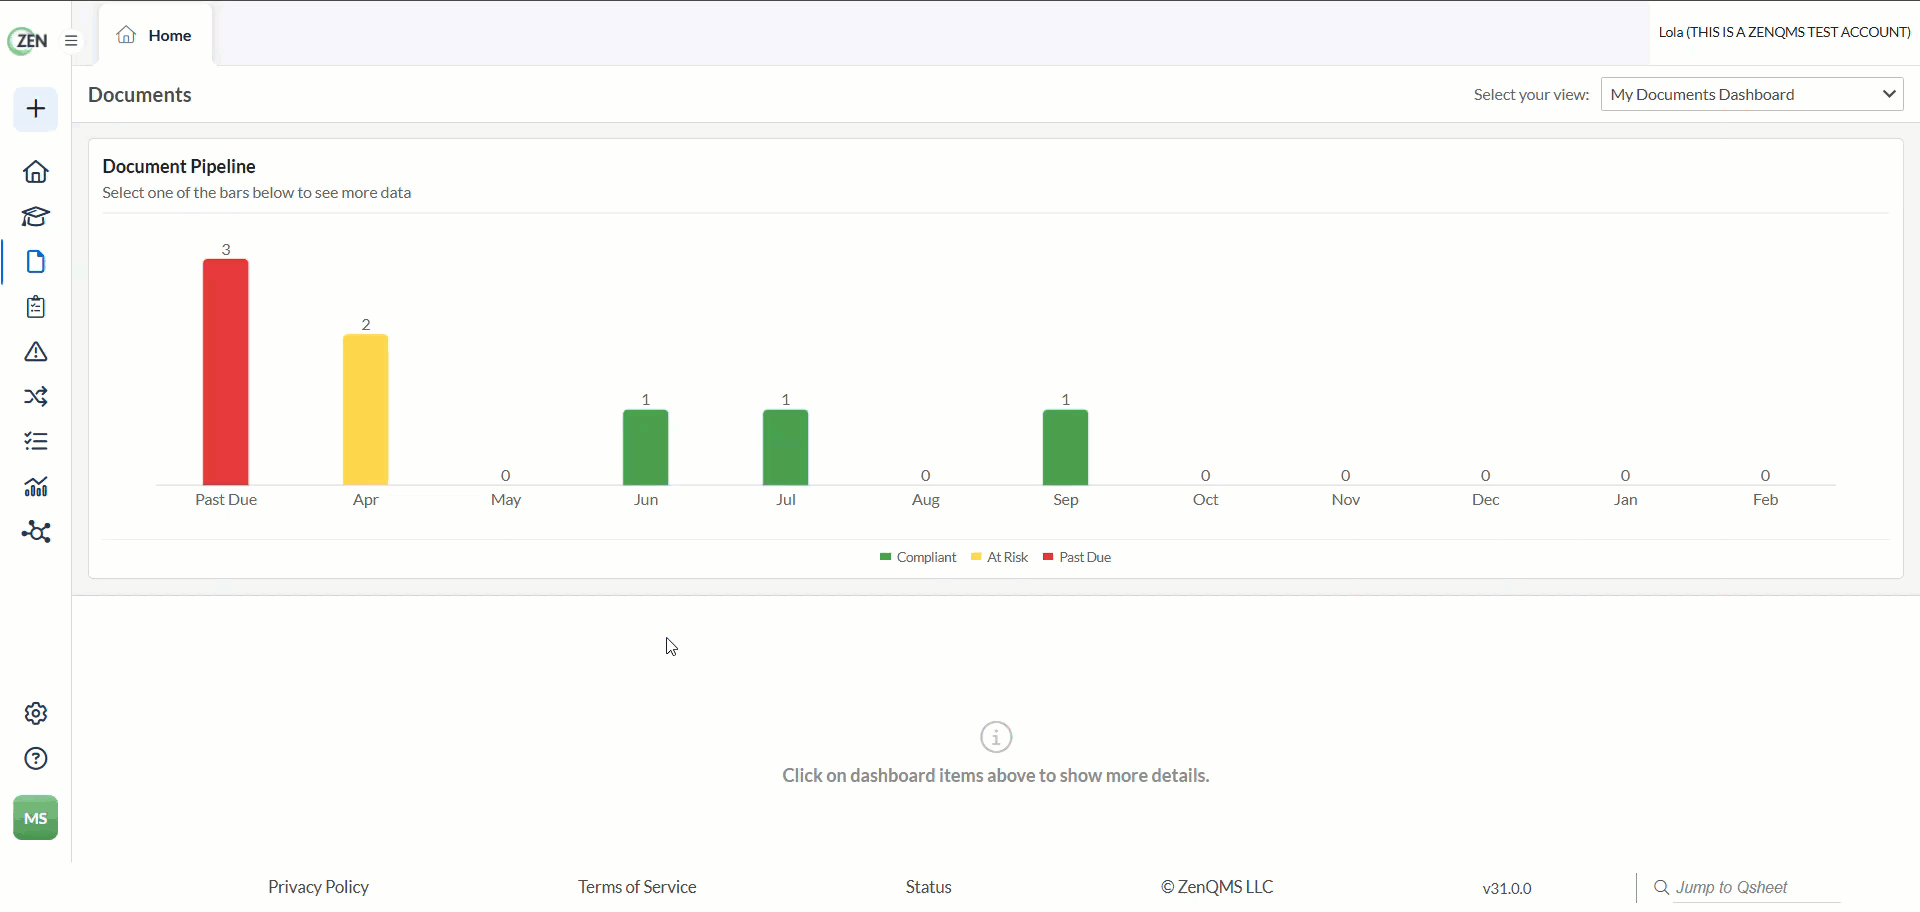The height and width of the screenshot is (912, 1920).
Task: Open the Training graduation cap icon
Action: pyautogui.click(x=36, y=217)
